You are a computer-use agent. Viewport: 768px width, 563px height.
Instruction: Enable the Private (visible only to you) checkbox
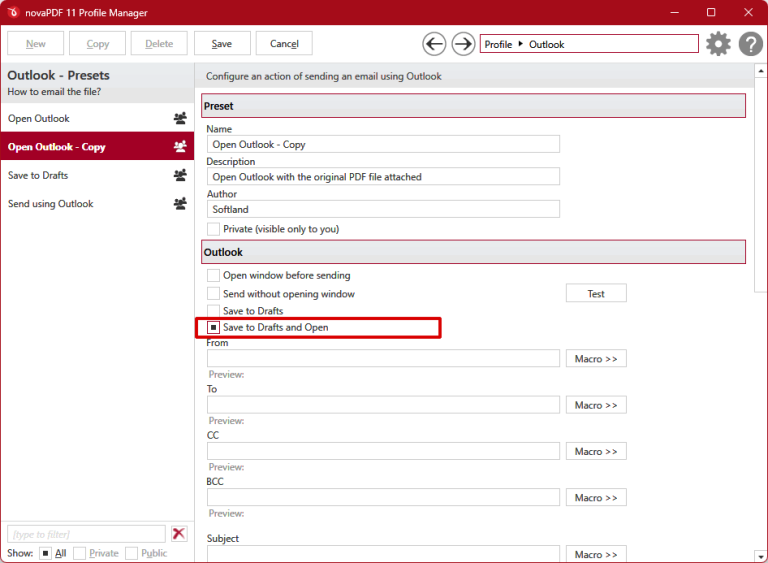(213, 229)
